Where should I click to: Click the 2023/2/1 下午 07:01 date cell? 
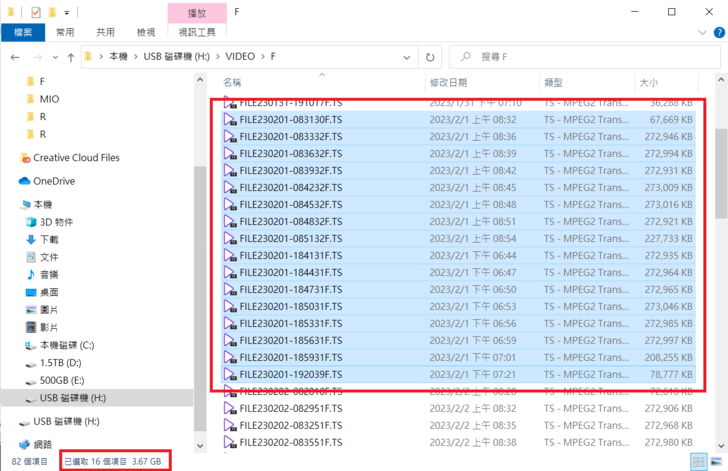click(473, 358)
